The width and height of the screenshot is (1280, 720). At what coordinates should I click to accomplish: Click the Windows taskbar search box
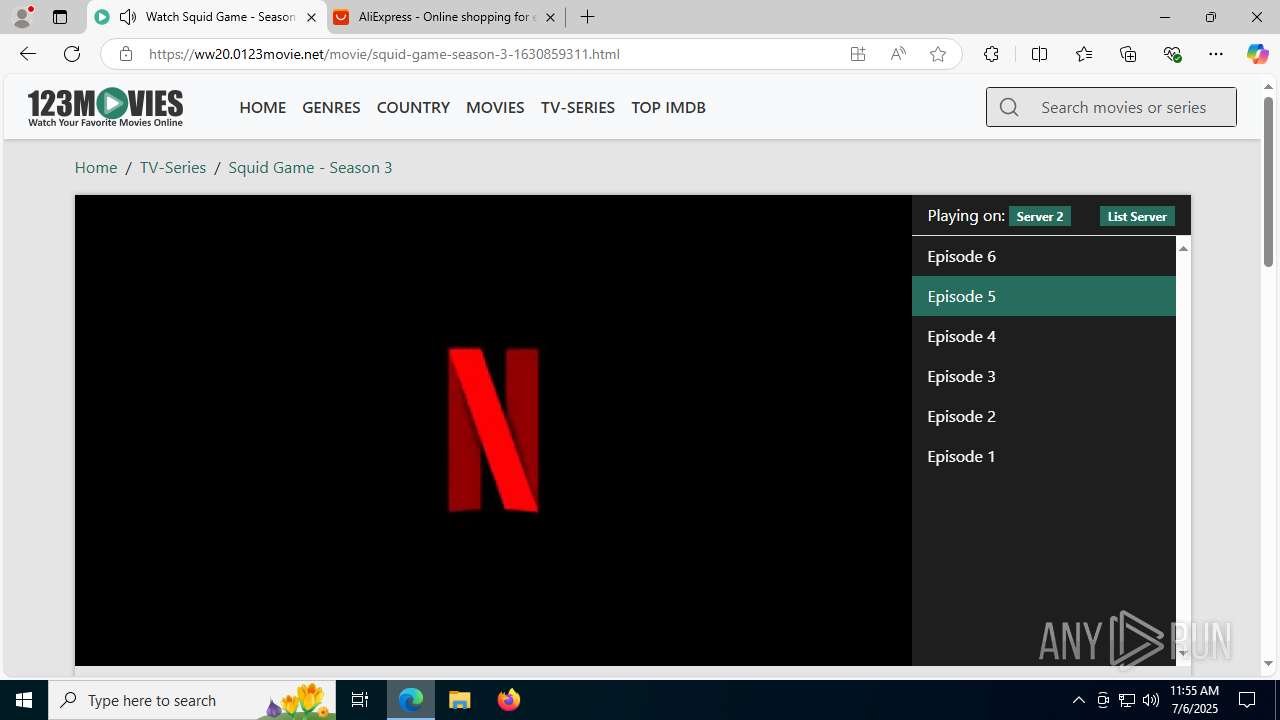click(x=193, y=700)
